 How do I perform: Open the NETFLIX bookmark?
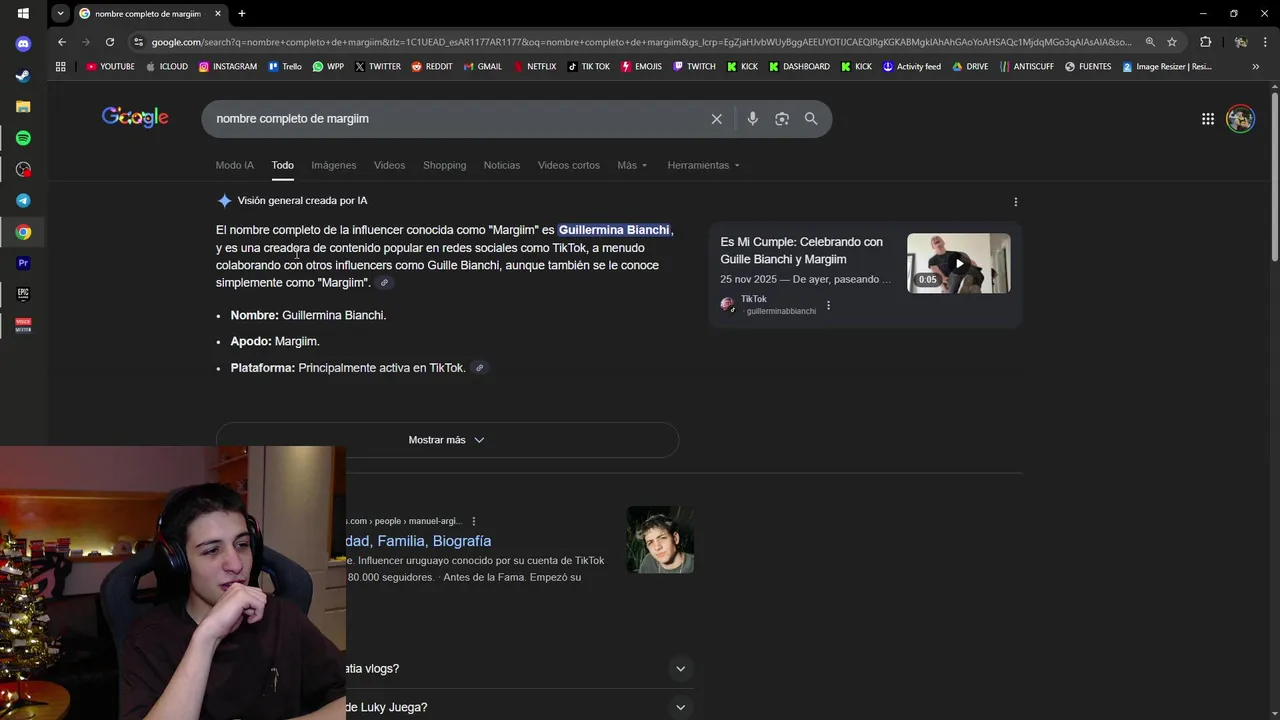pos(534,67)
